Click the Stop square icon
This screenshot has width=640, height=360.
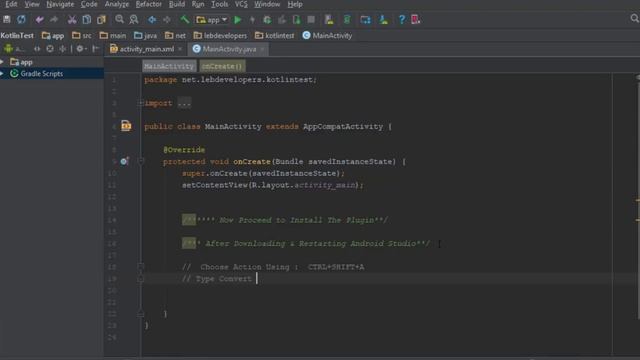click(311, 19)
